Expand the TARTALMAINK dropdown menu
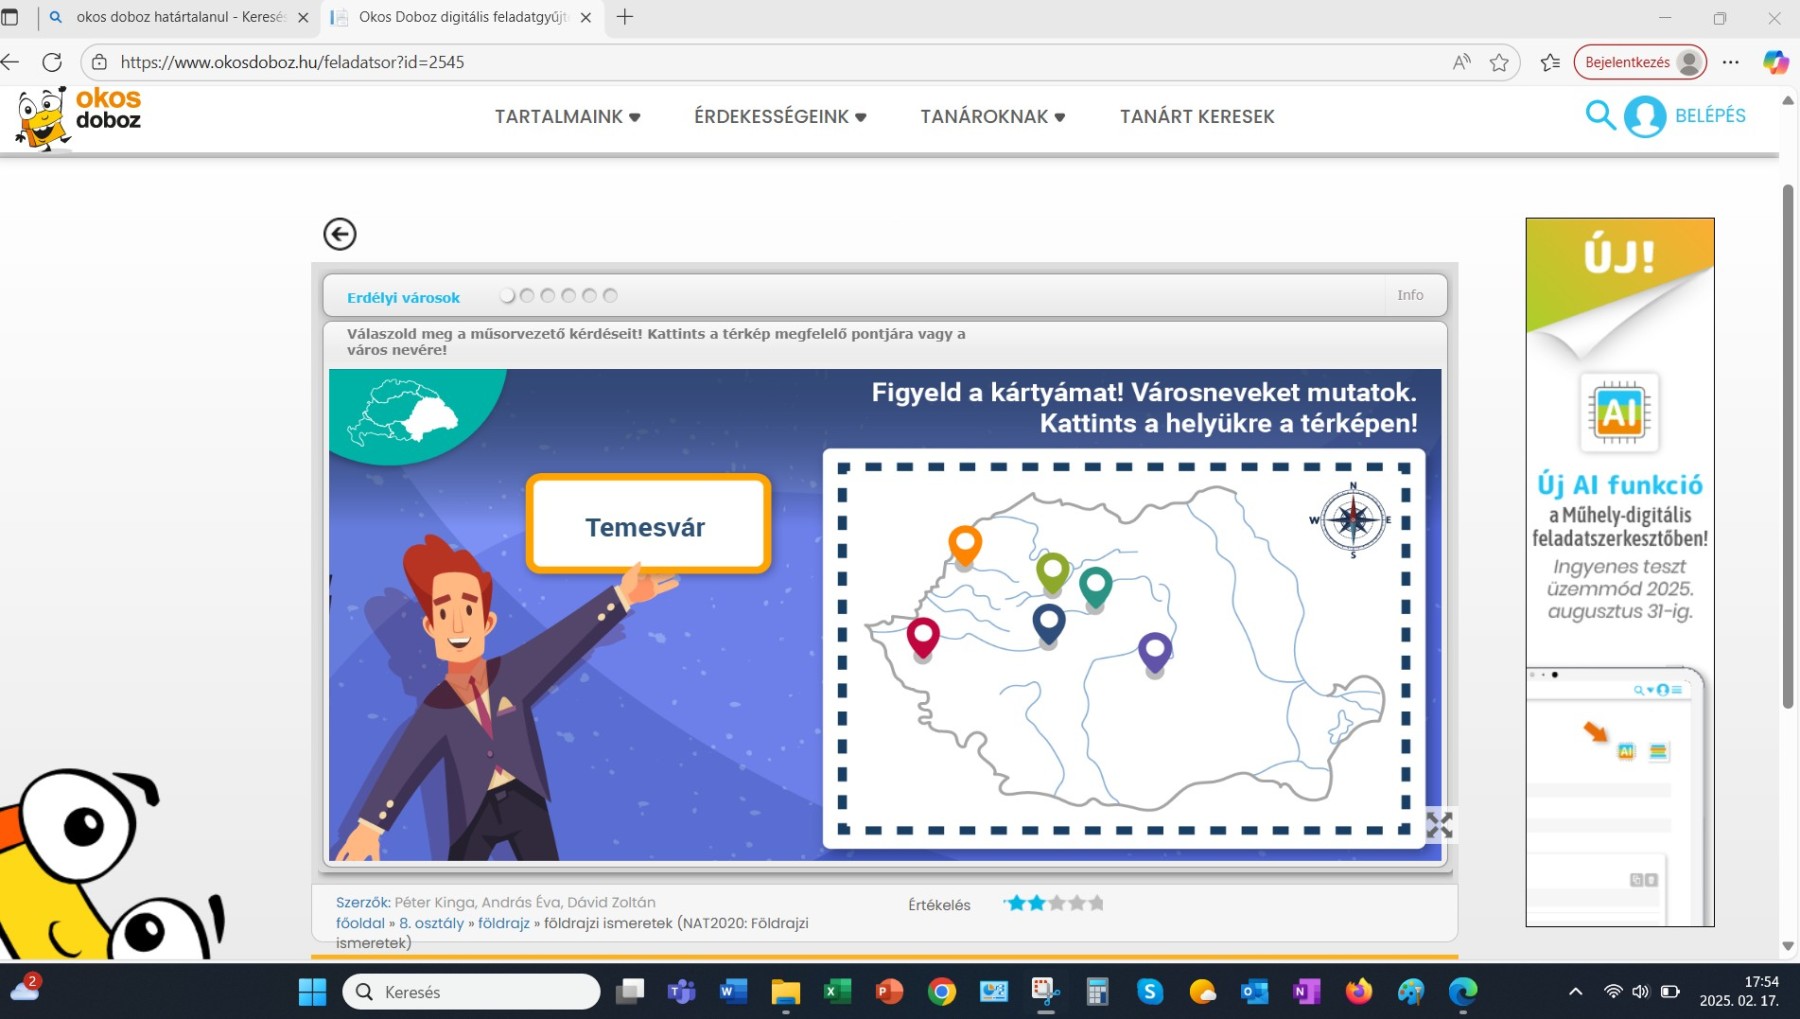The height and width of the screenshot is (1019, 1800). click(x=567, y=117)
